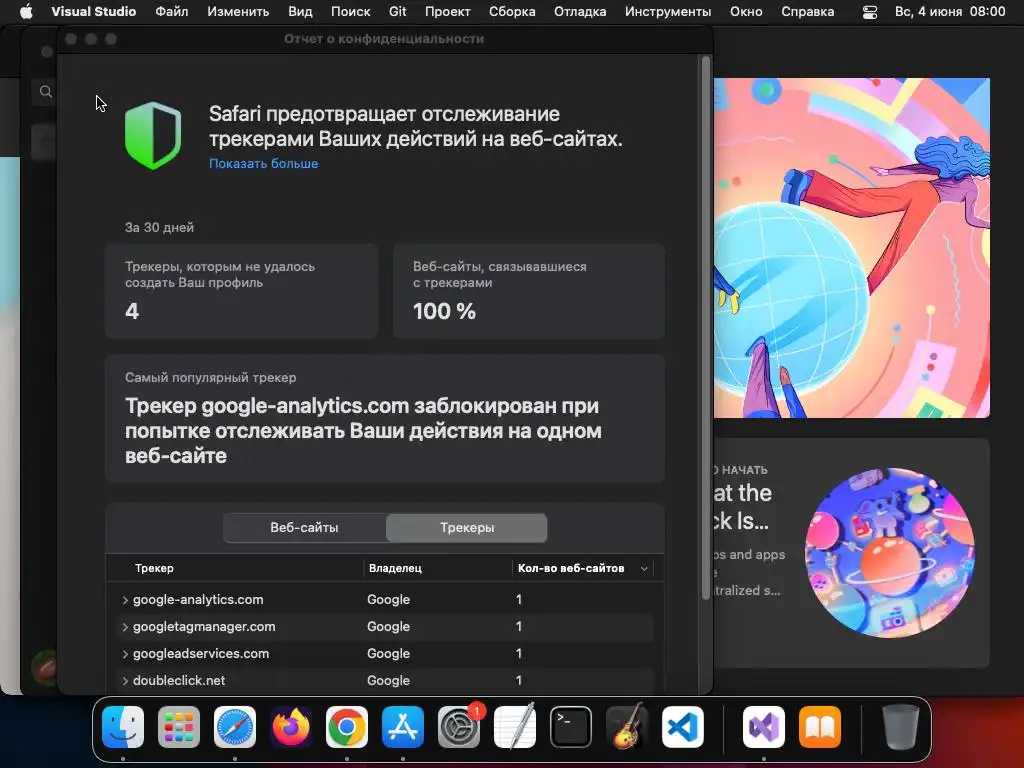1024x768 pixels.
Task: Click the green privacy shield icon
Action: point(153,136)
